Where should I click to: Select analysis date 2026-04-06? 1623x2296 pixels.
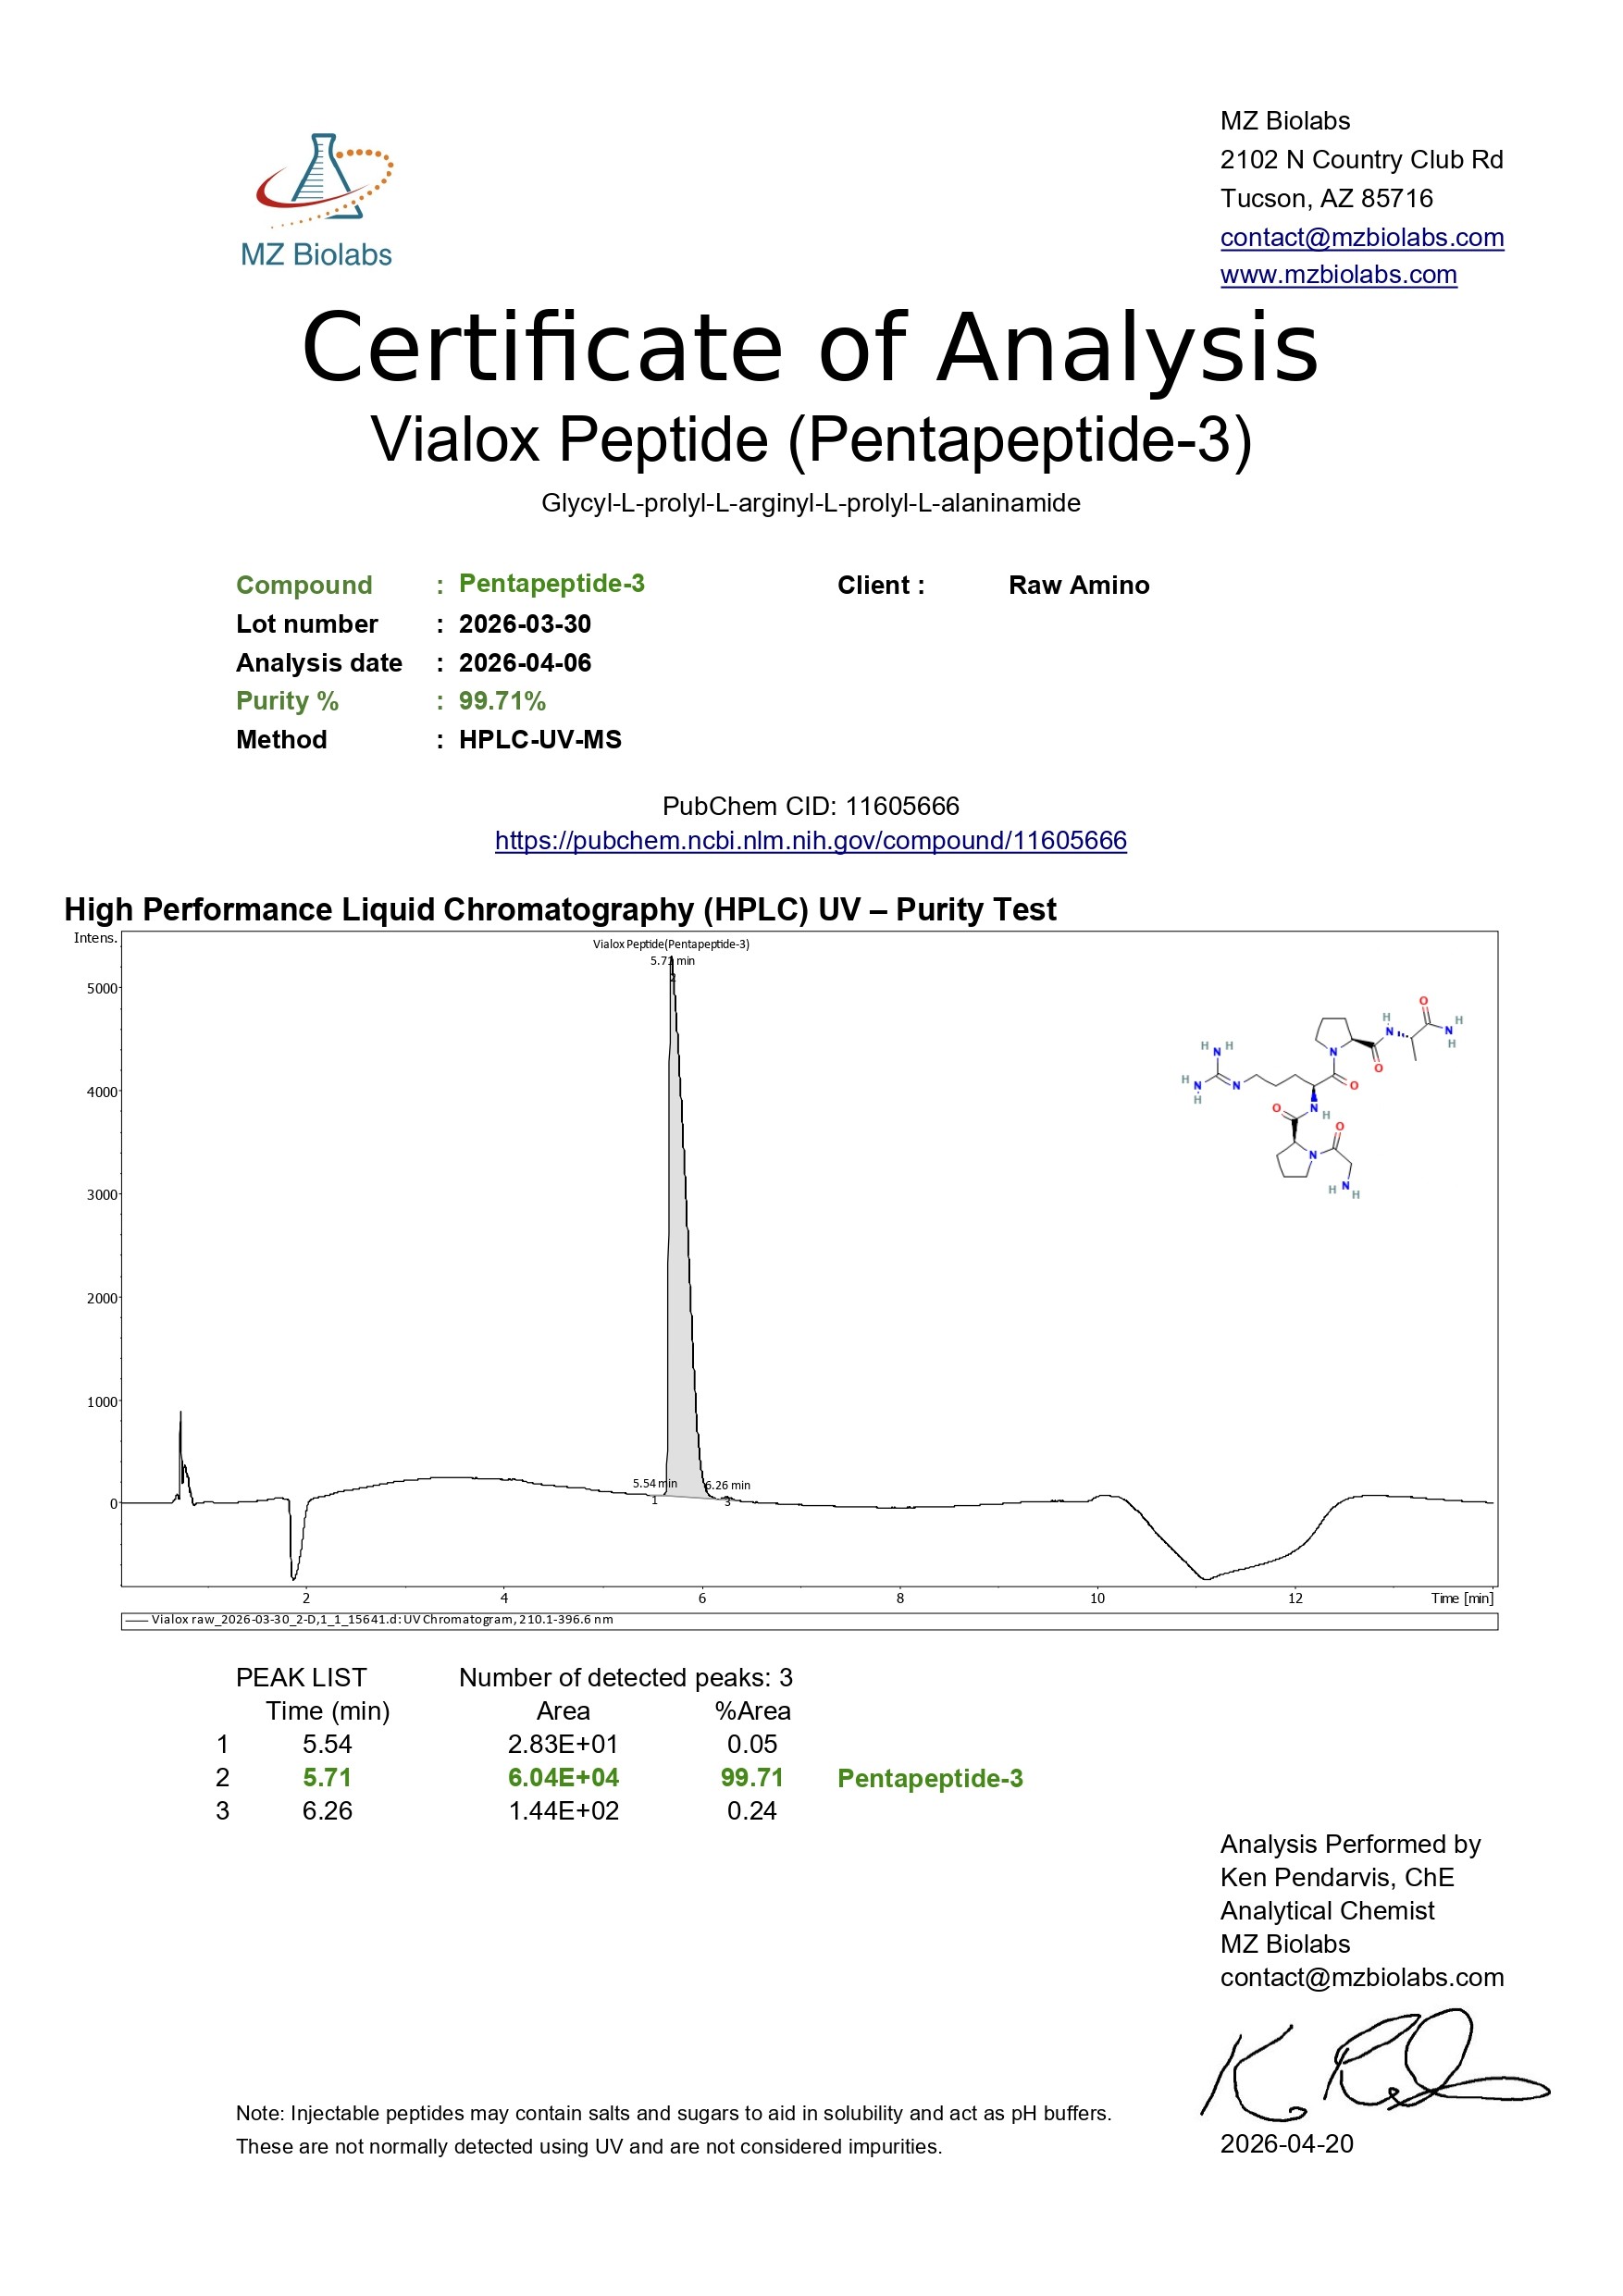525,663
